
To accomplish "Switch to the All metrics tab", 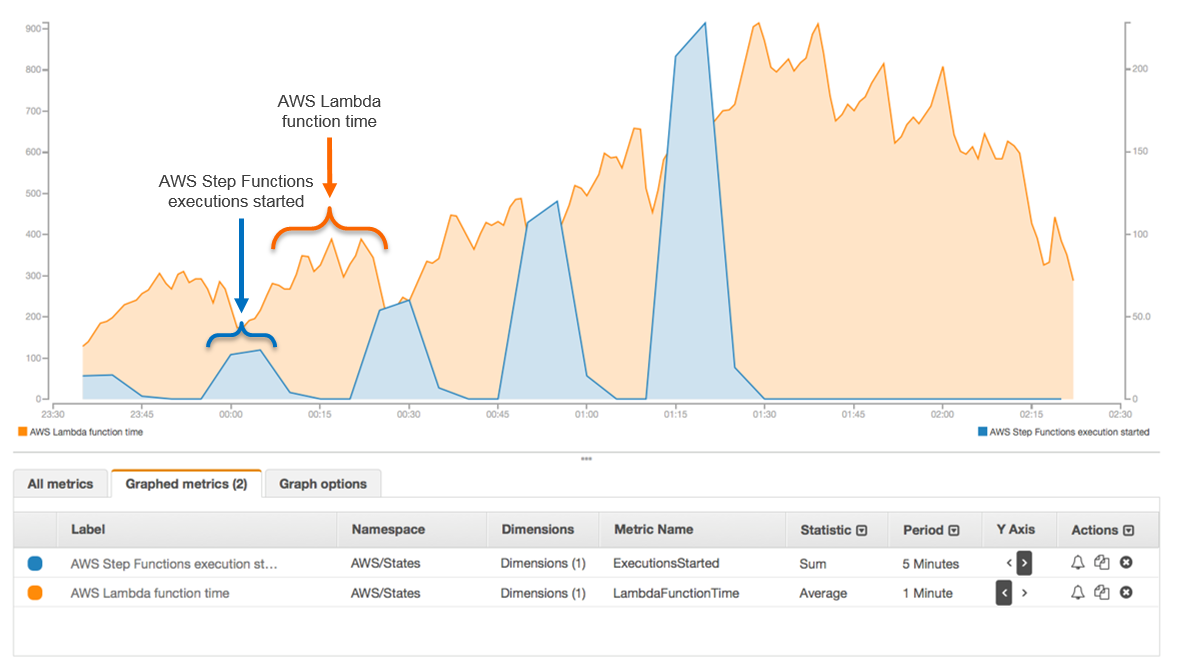I will 60,484.
